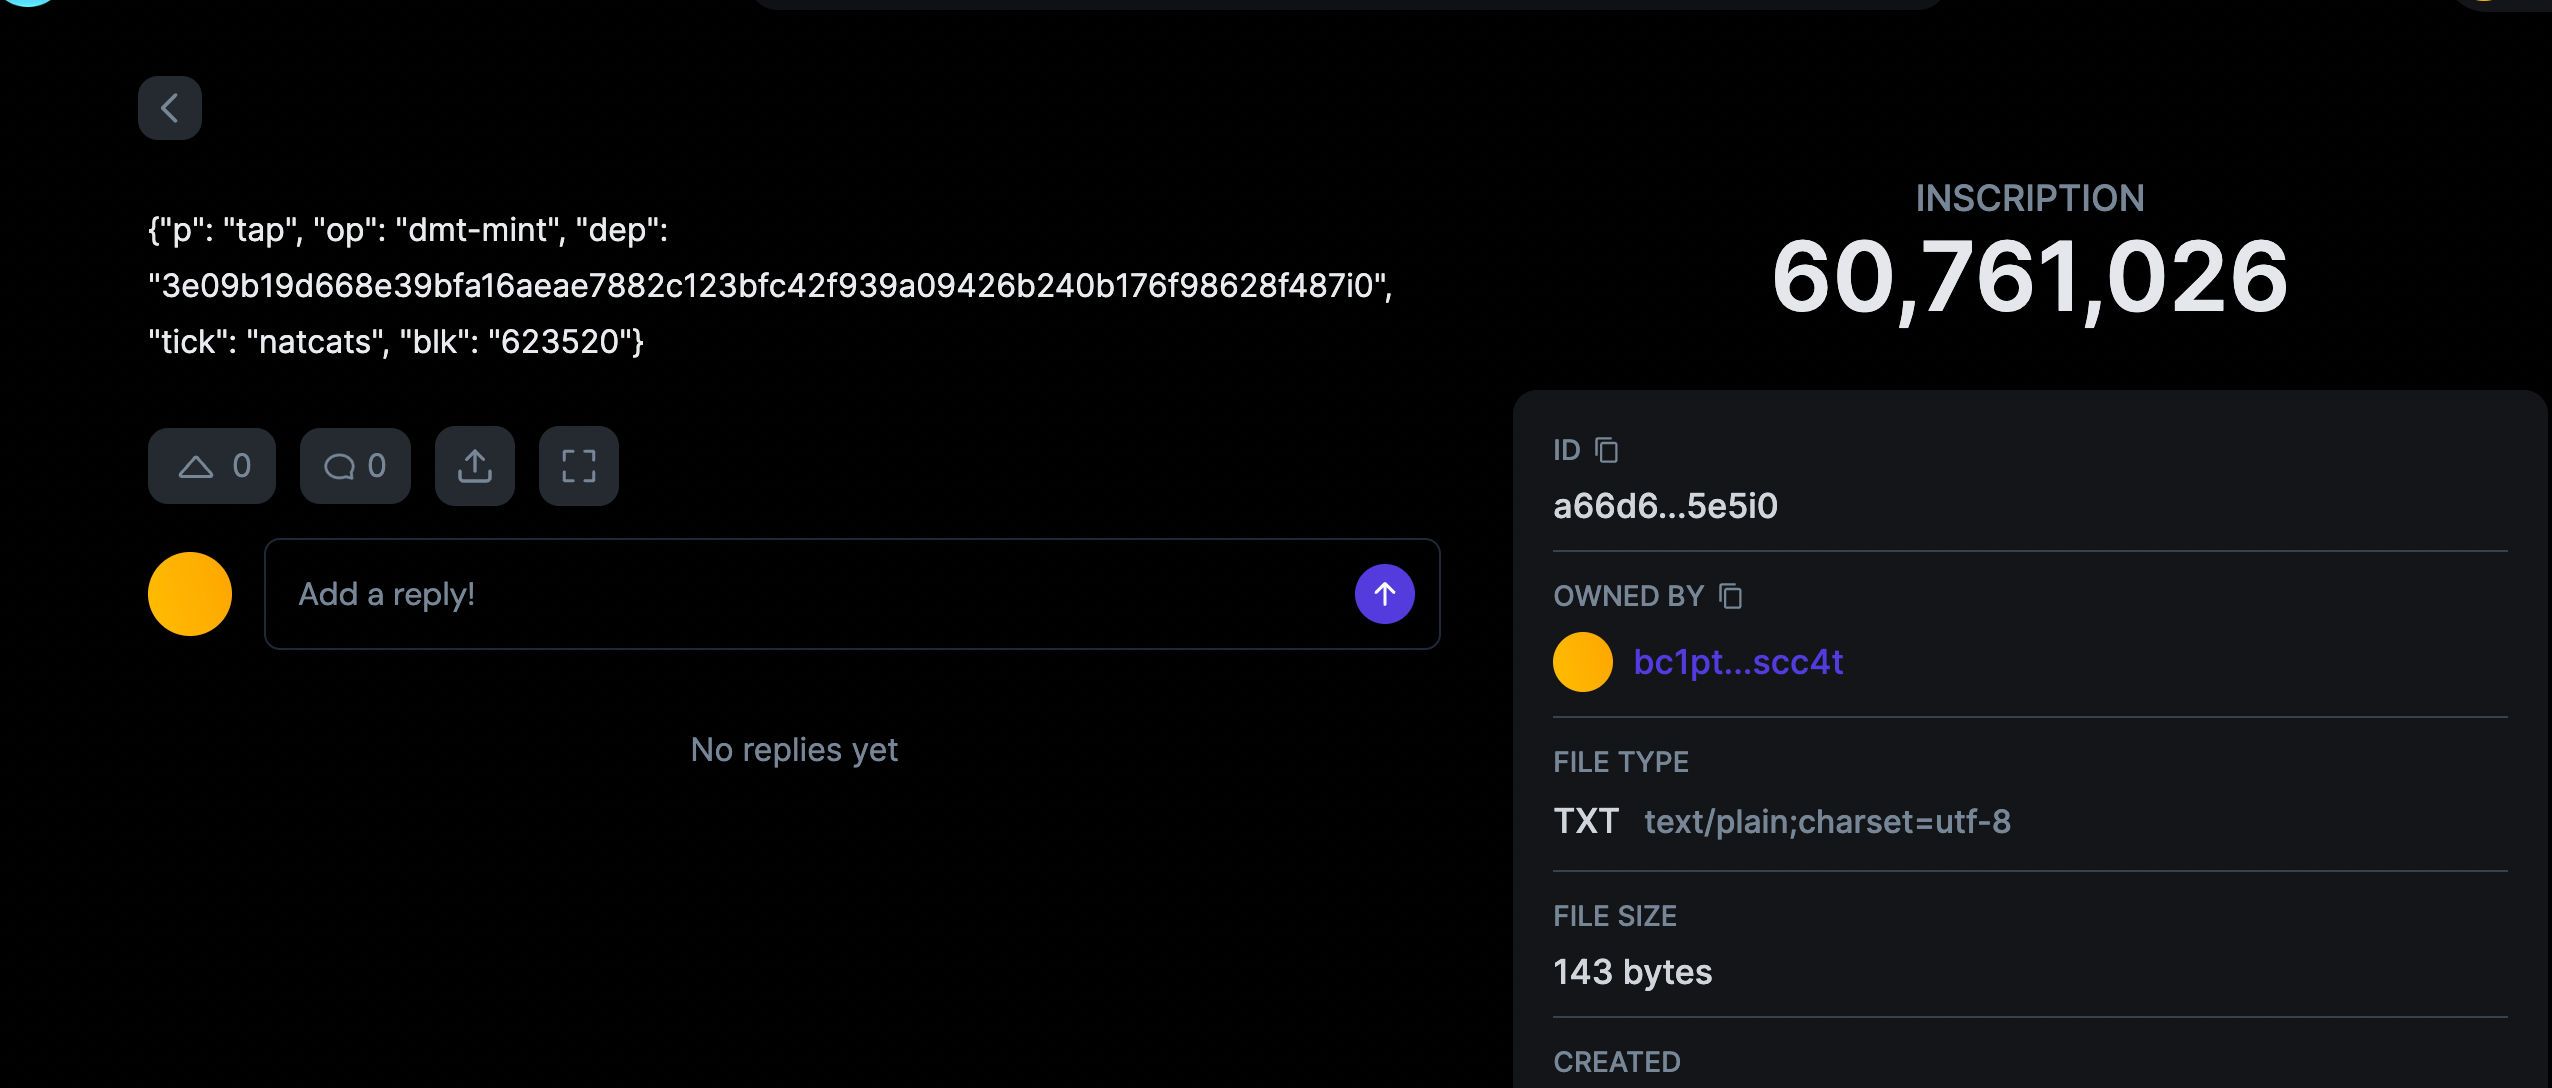This screenshot has height=1088, width=2552.
Task: Go back using the left chevron button
Action: coord(170,108)
